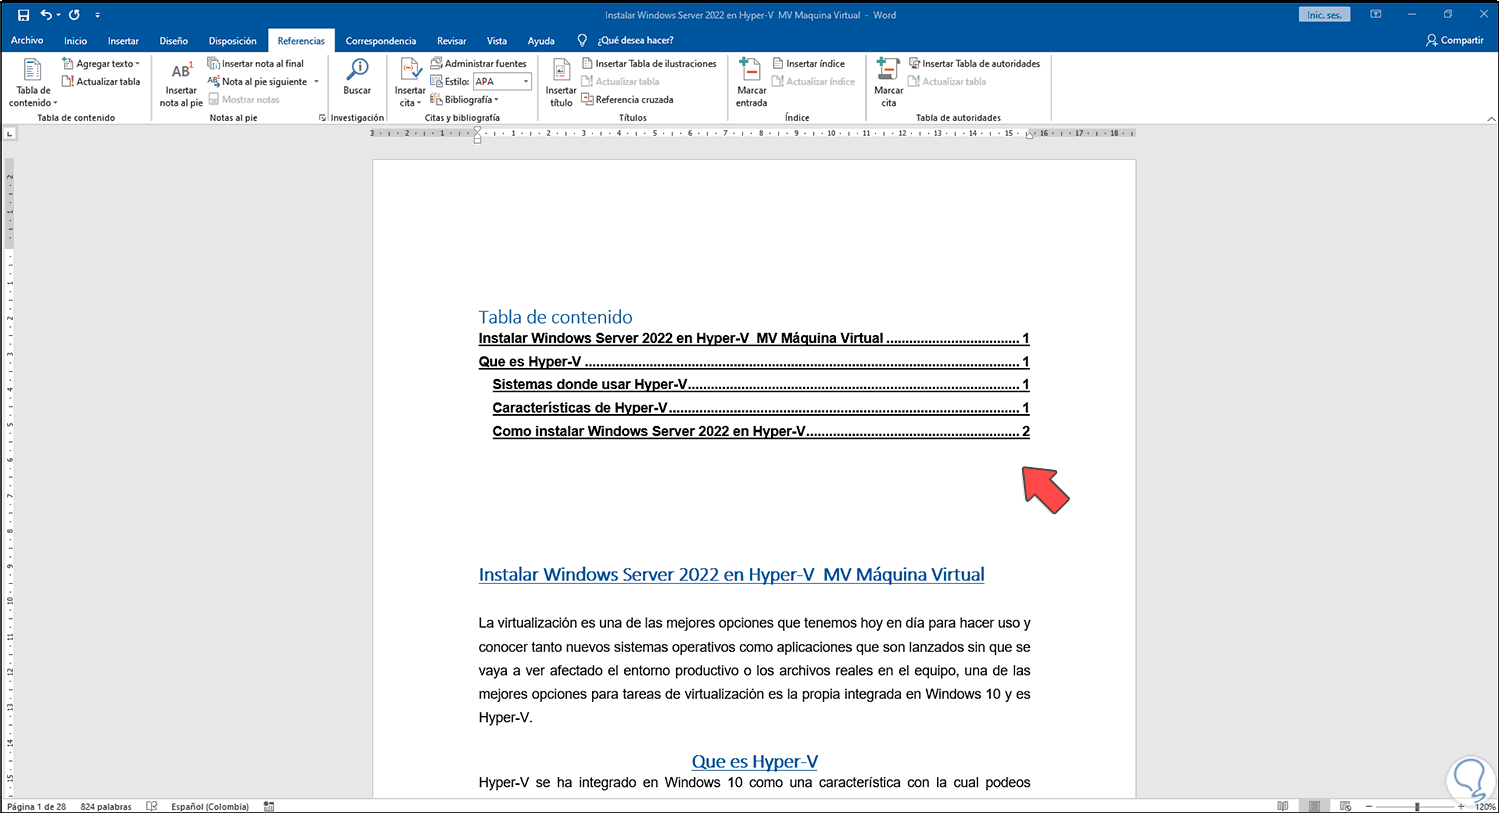Click the zoom in plus button
Image resolution: width=1500 pixels, height=813 pixels.
click(1462, 806)
